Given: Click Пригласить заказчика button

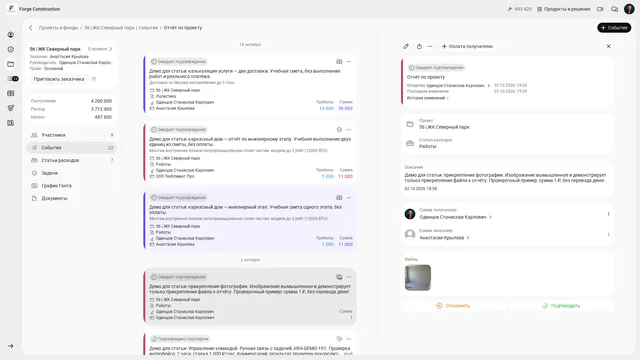Looking at the screenshot, I should click(59, 79).
